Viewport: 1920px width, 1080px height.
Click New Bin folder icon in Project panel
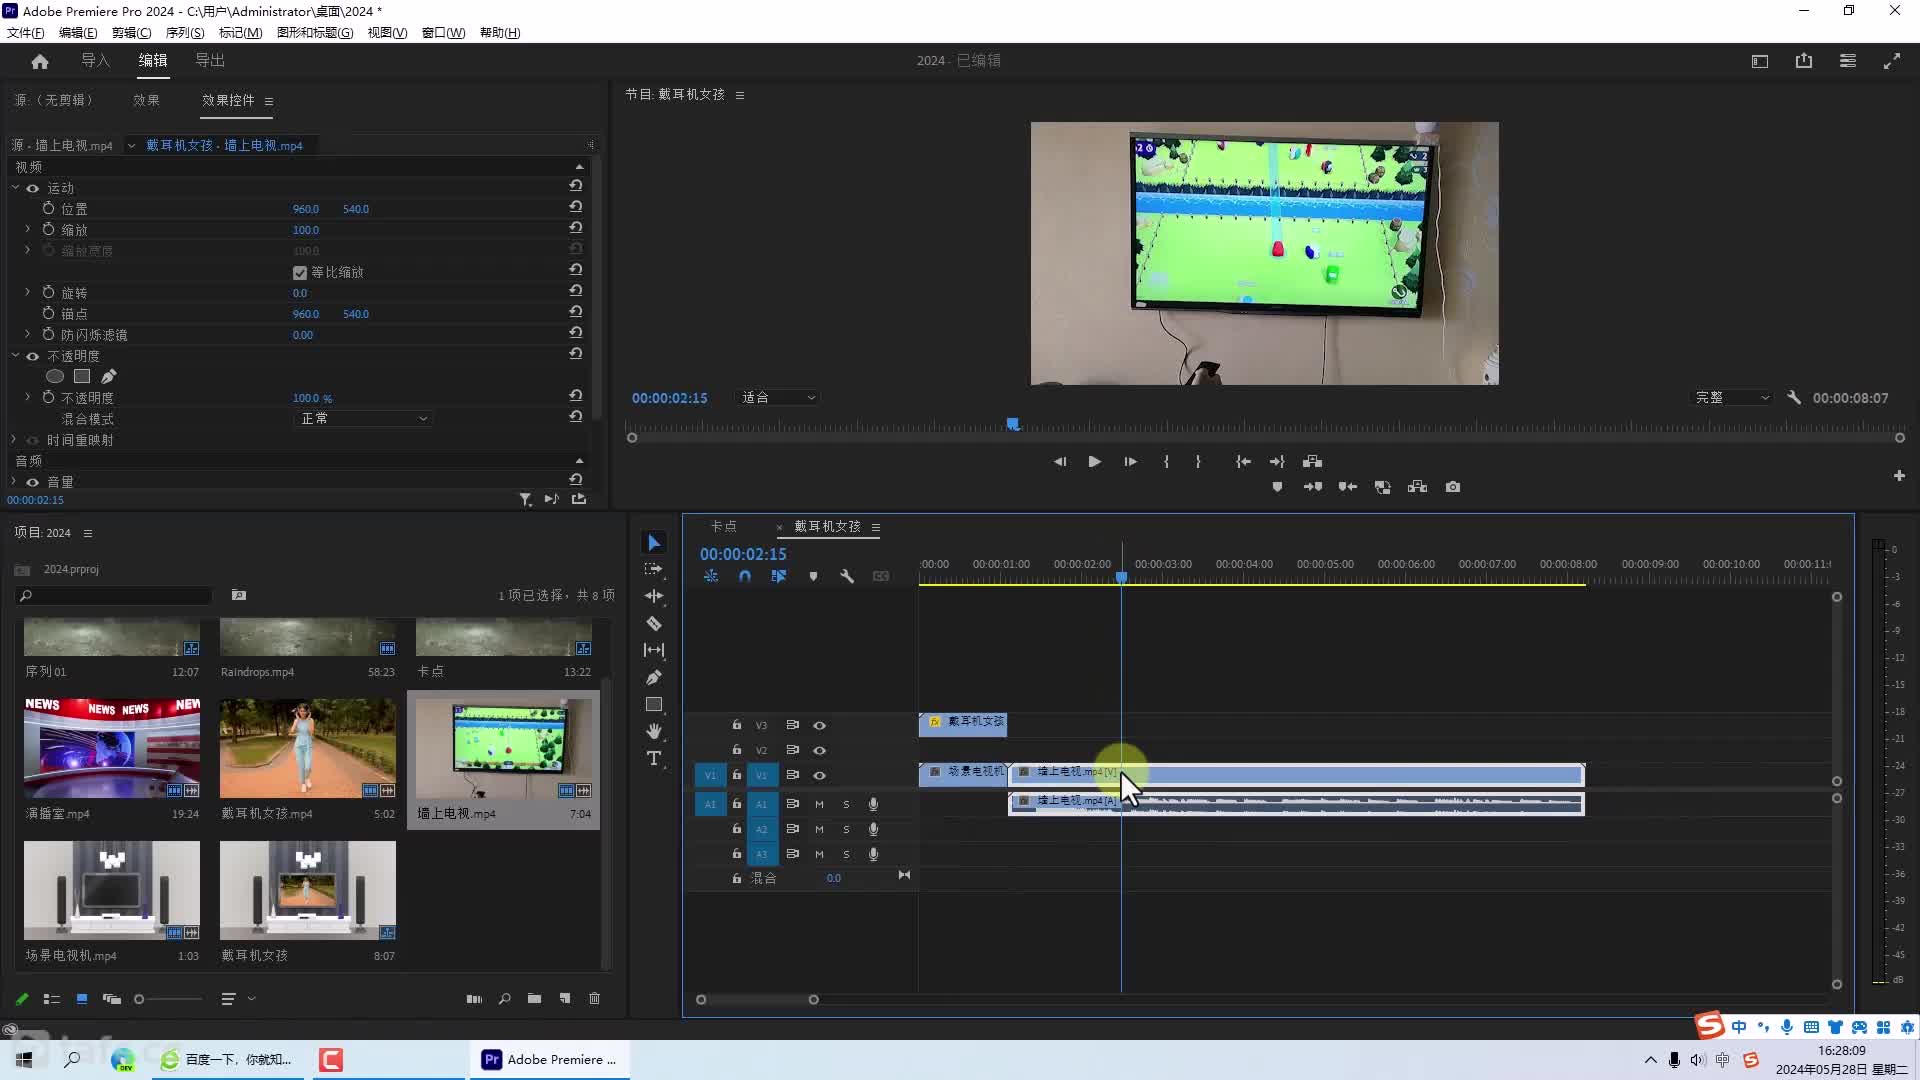(x=535, y=998)
